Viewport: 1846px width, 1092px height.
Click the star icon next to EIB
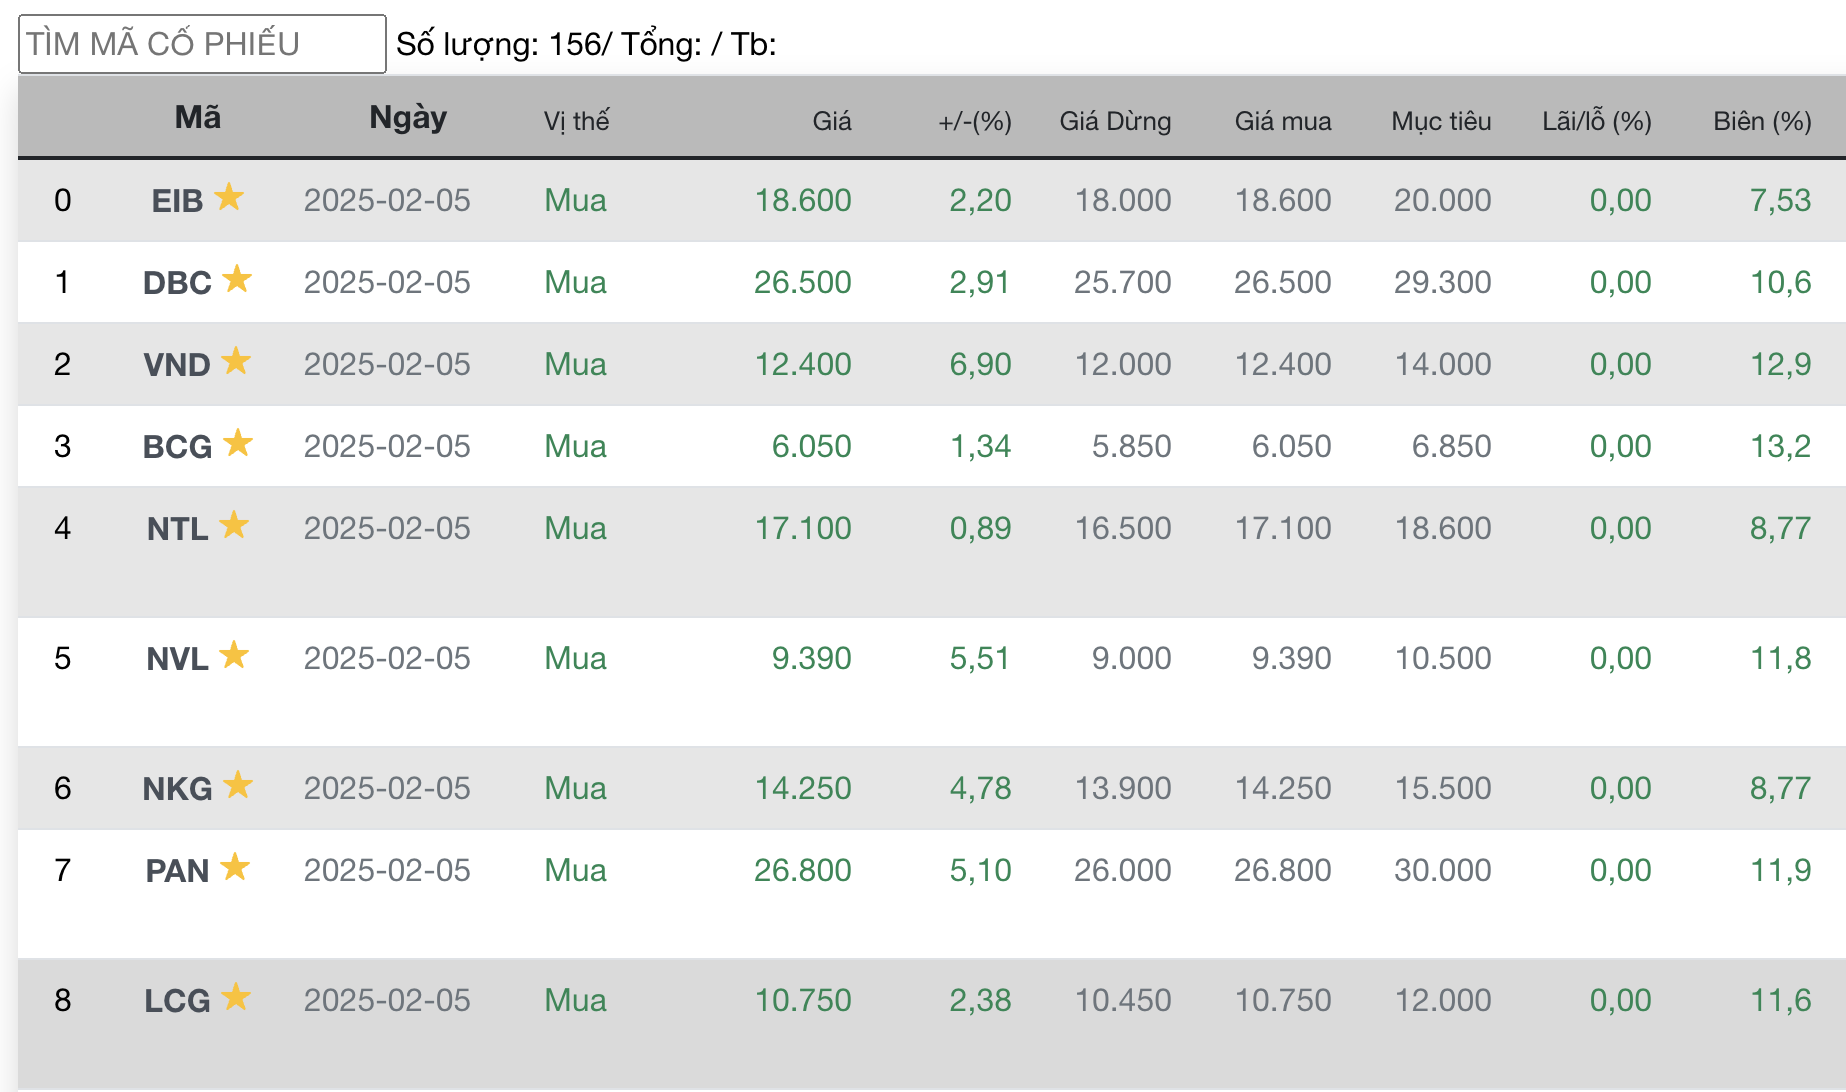pyautogui.click(x=229, y=196)
